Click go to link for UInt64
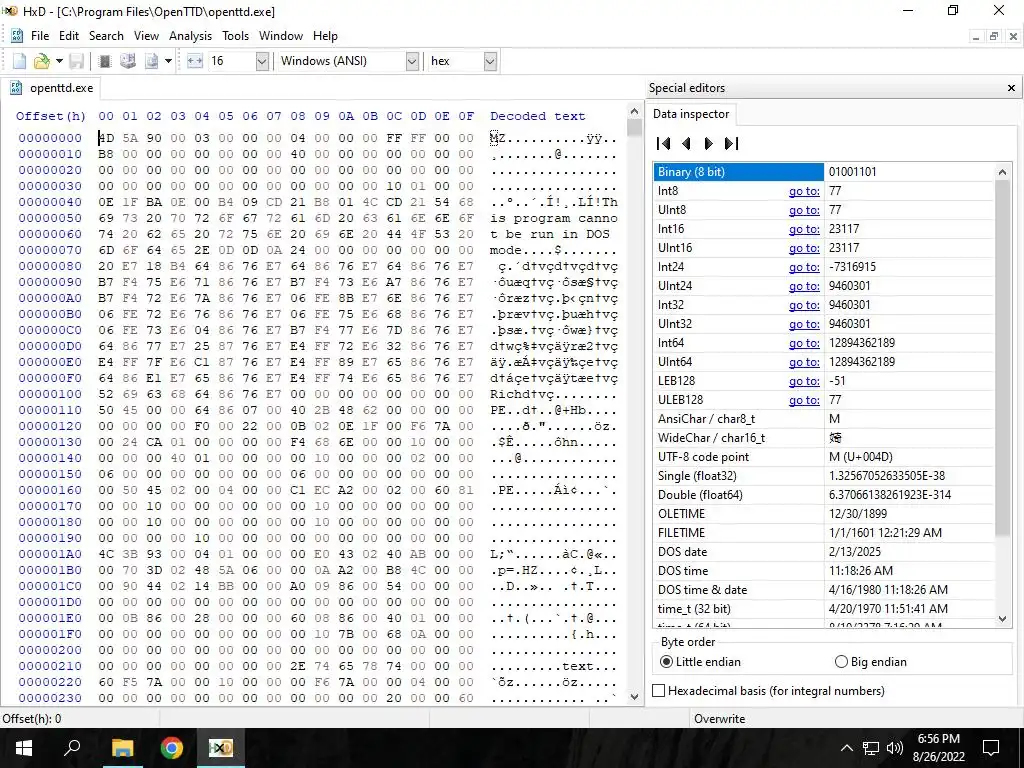The width and height of the screenshot is (1024, 768). (804, 362)
